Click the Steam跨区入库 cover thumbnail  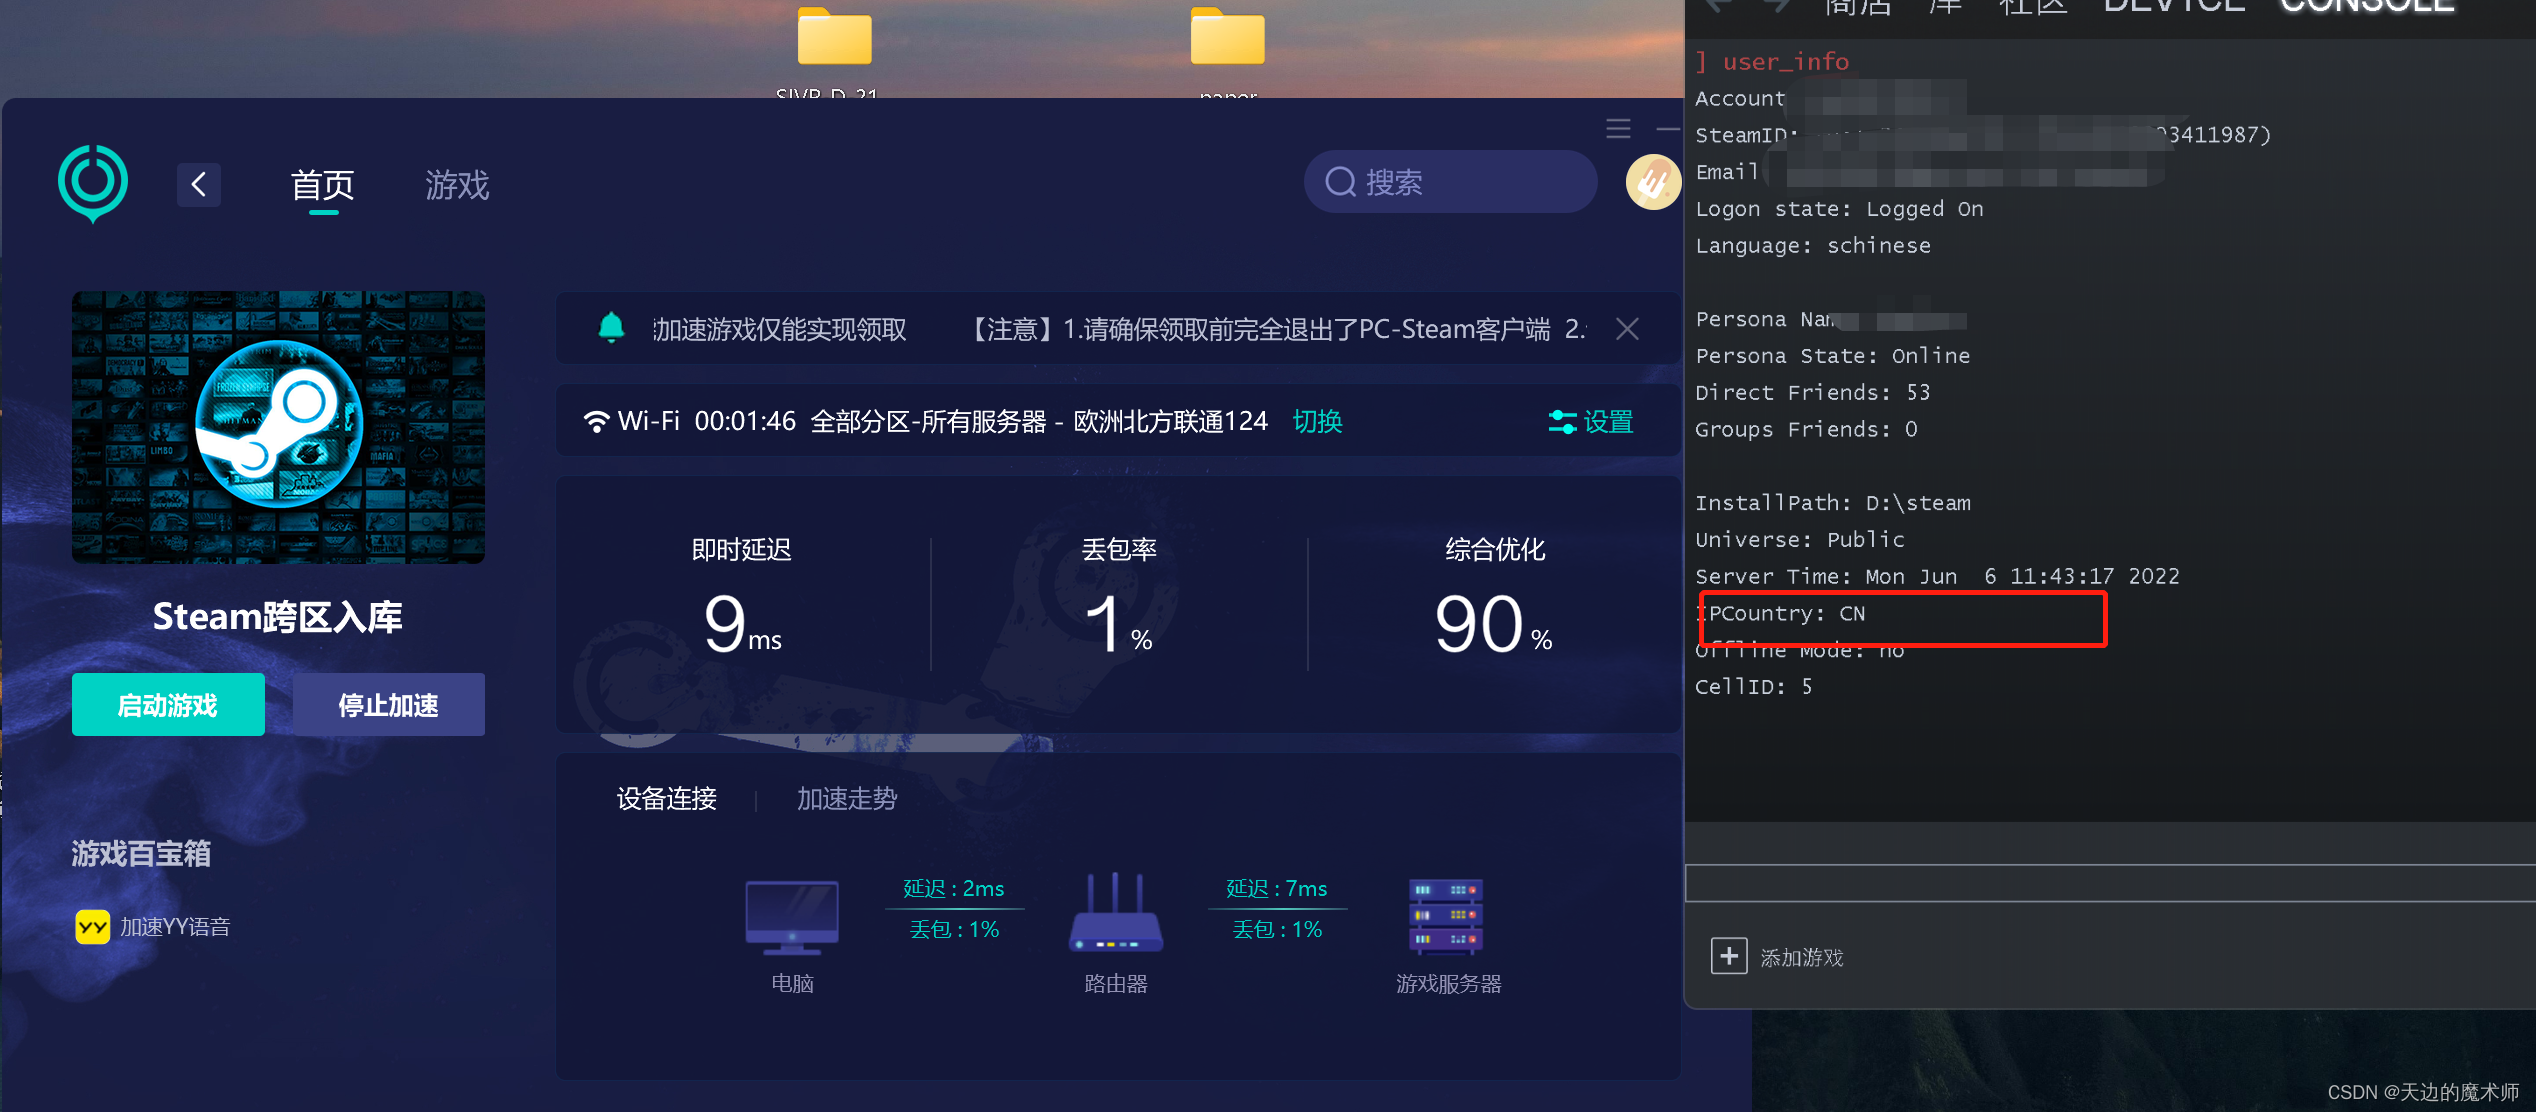click(278, 427)
